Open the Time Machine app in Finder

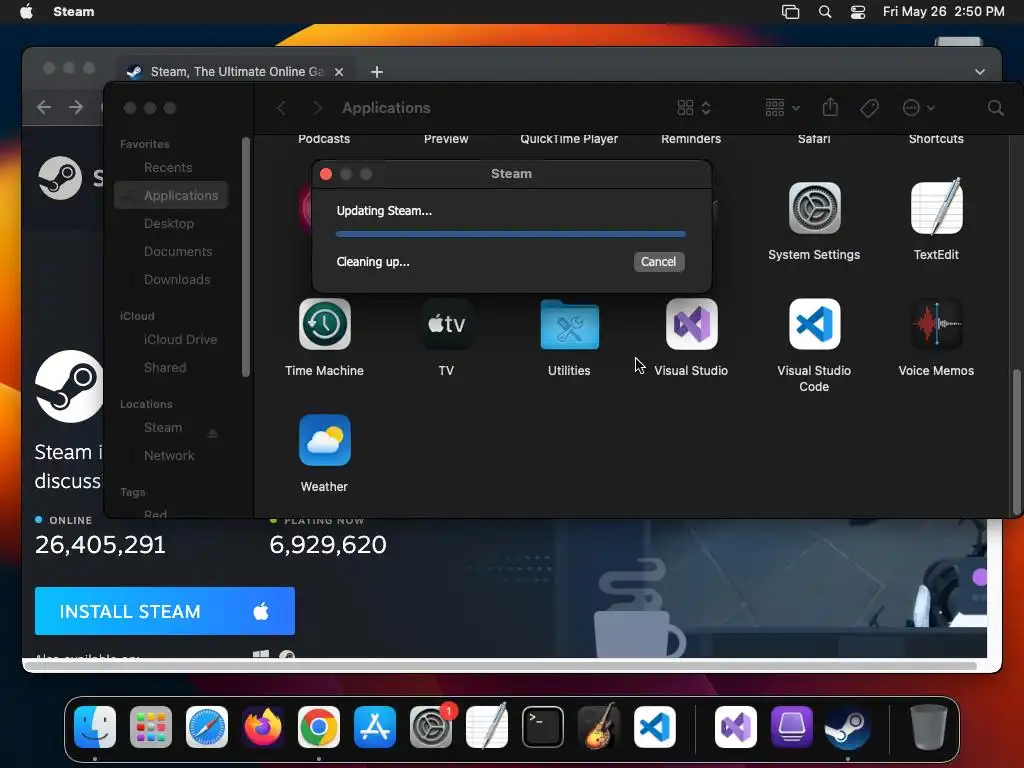coord(325,325)
